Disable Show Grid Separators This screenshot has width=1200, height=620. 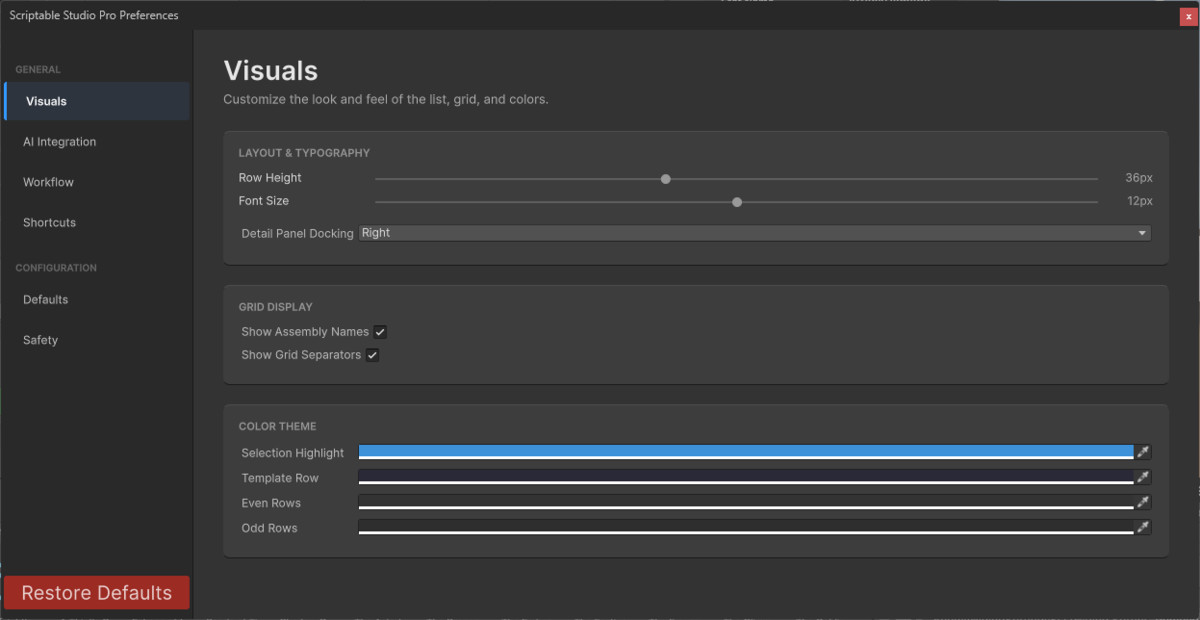tap(372, 354)
